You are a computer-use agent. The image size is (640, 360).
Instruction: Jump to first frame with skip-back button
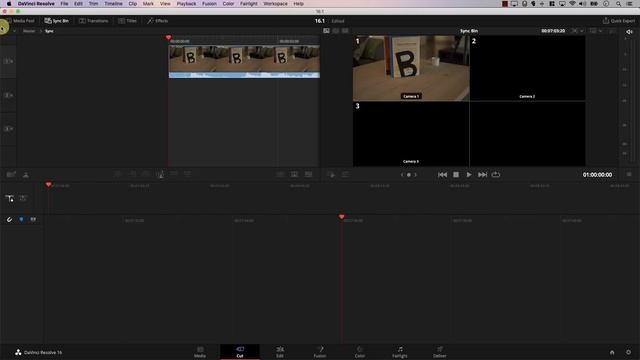(x=442, y=175)
